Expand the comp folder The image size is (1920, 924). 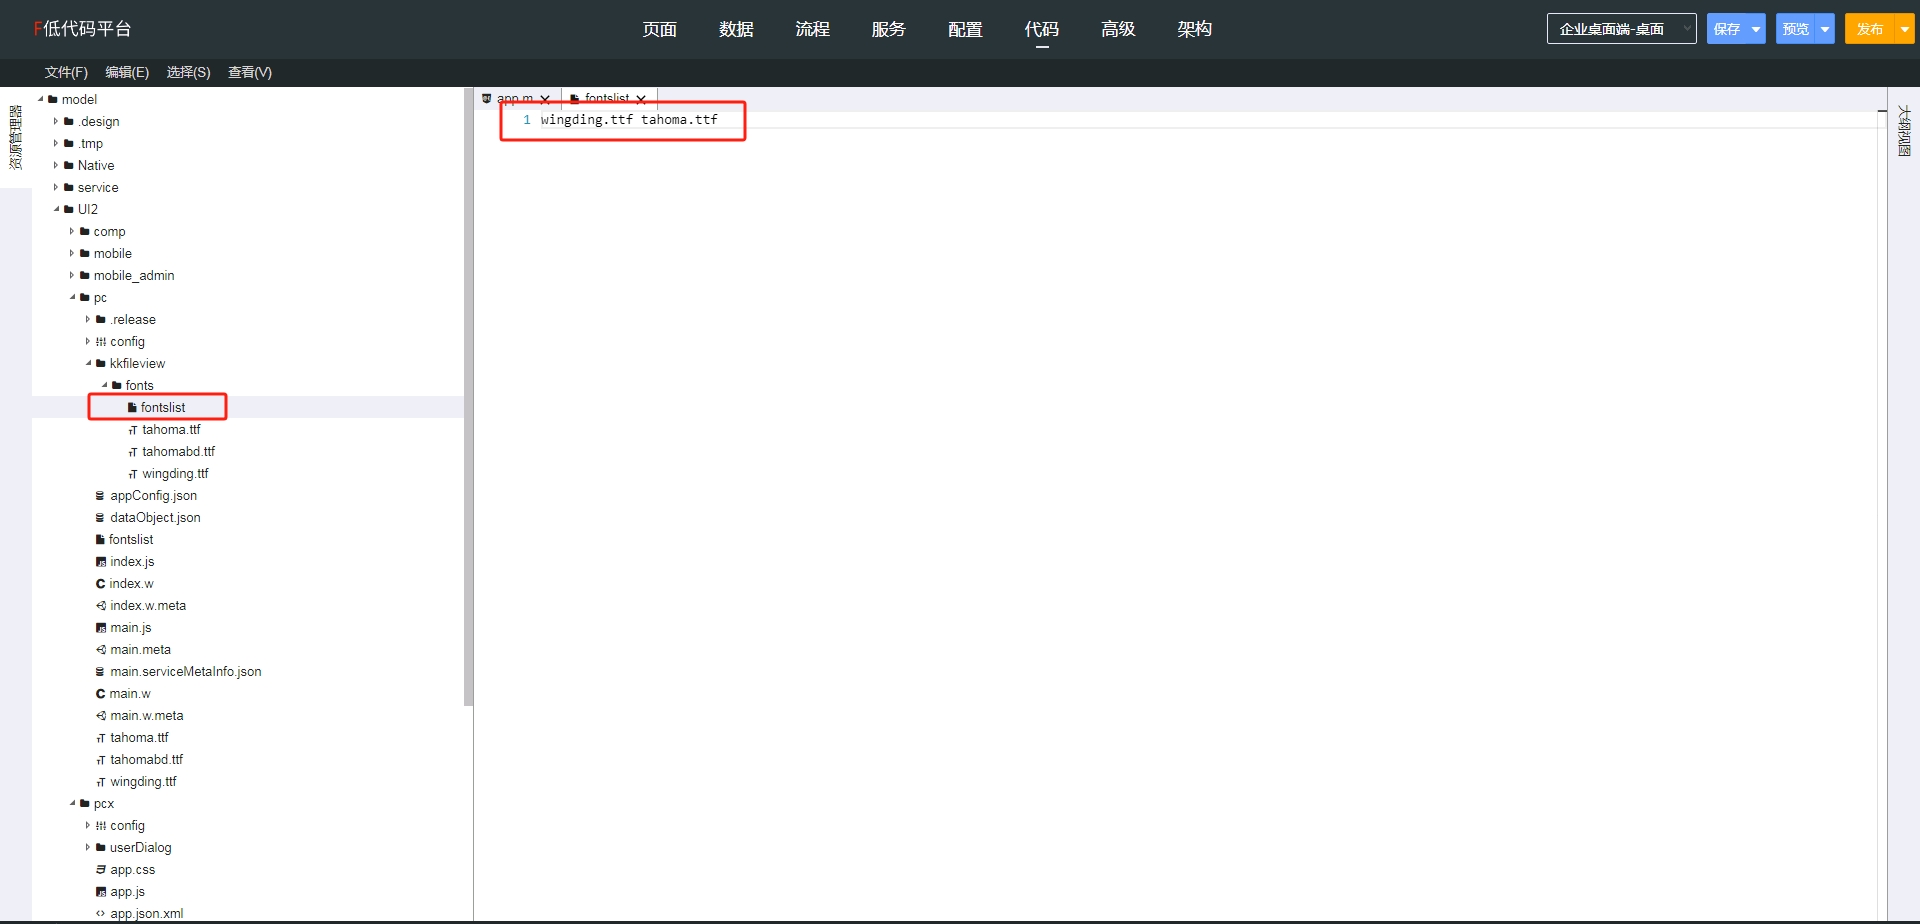click(x=72, y=231)
